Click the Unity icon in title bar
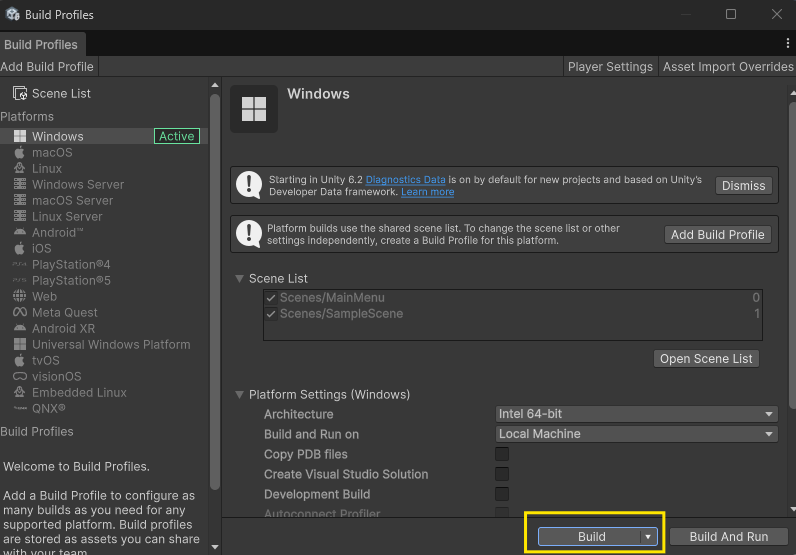Viewport: 796px width, 555px height. click(13, 14)
